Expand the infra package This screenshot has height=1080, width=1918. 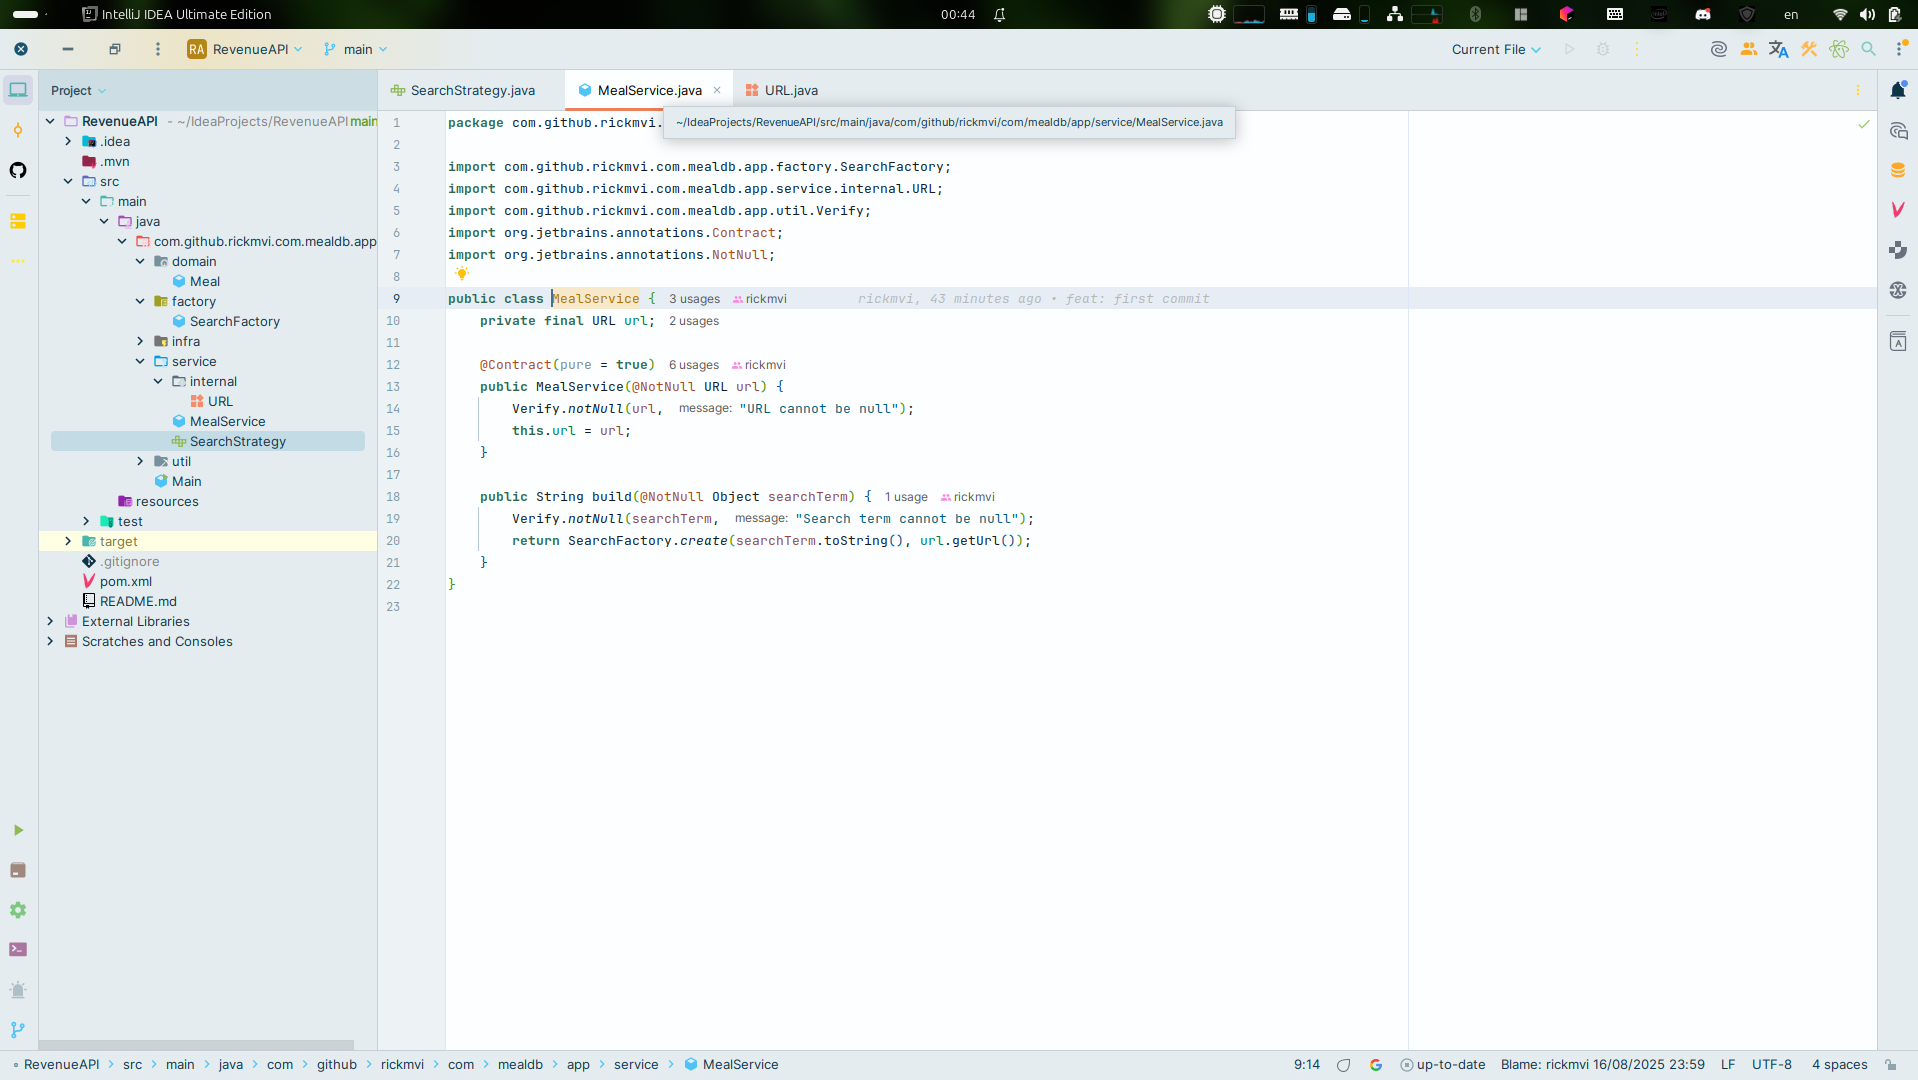140,341
